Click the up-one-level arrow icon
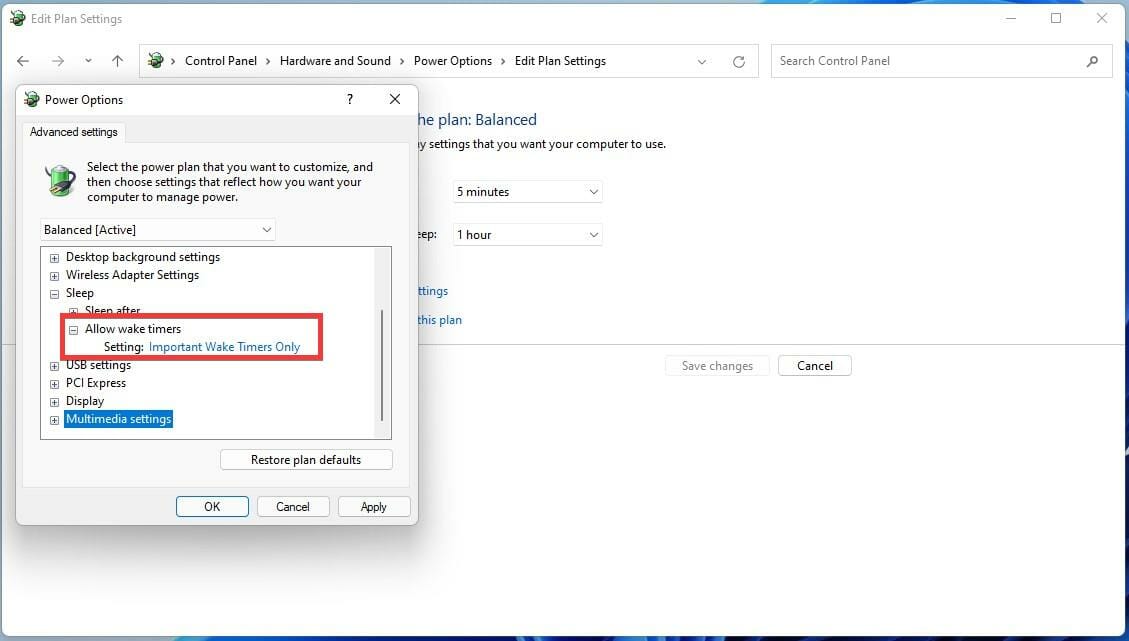The height and width of the screenshot is (641, 1129). tap(117, 61)
